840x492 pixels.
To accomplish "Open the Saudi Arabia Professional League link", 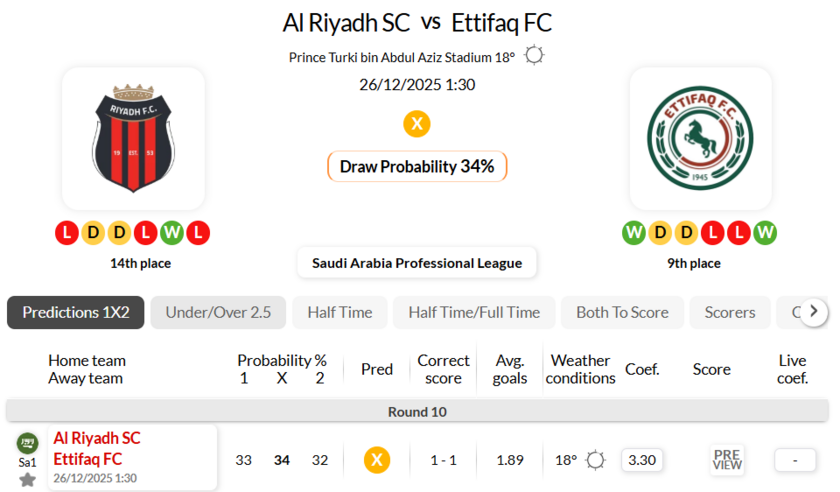I will [417, 263].
